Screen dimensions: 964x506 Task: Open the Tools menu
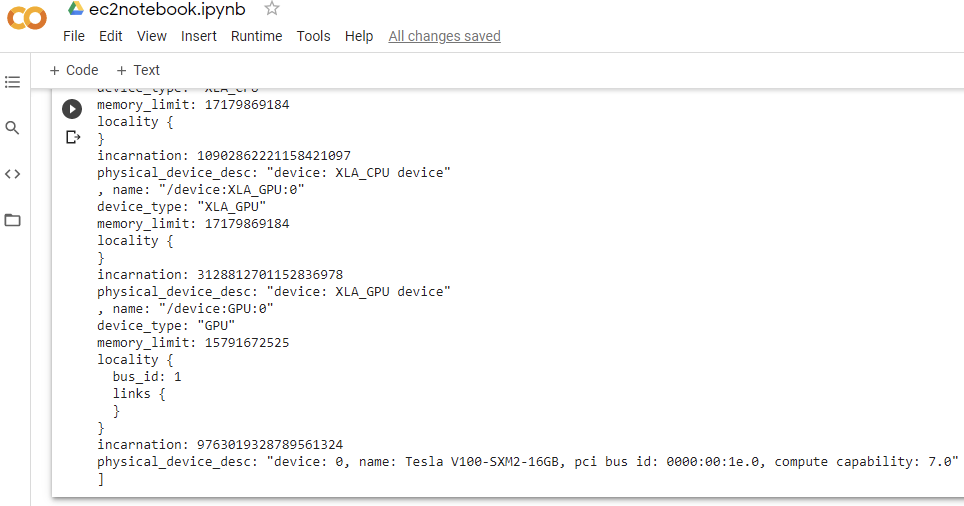[x=314, y=36]
